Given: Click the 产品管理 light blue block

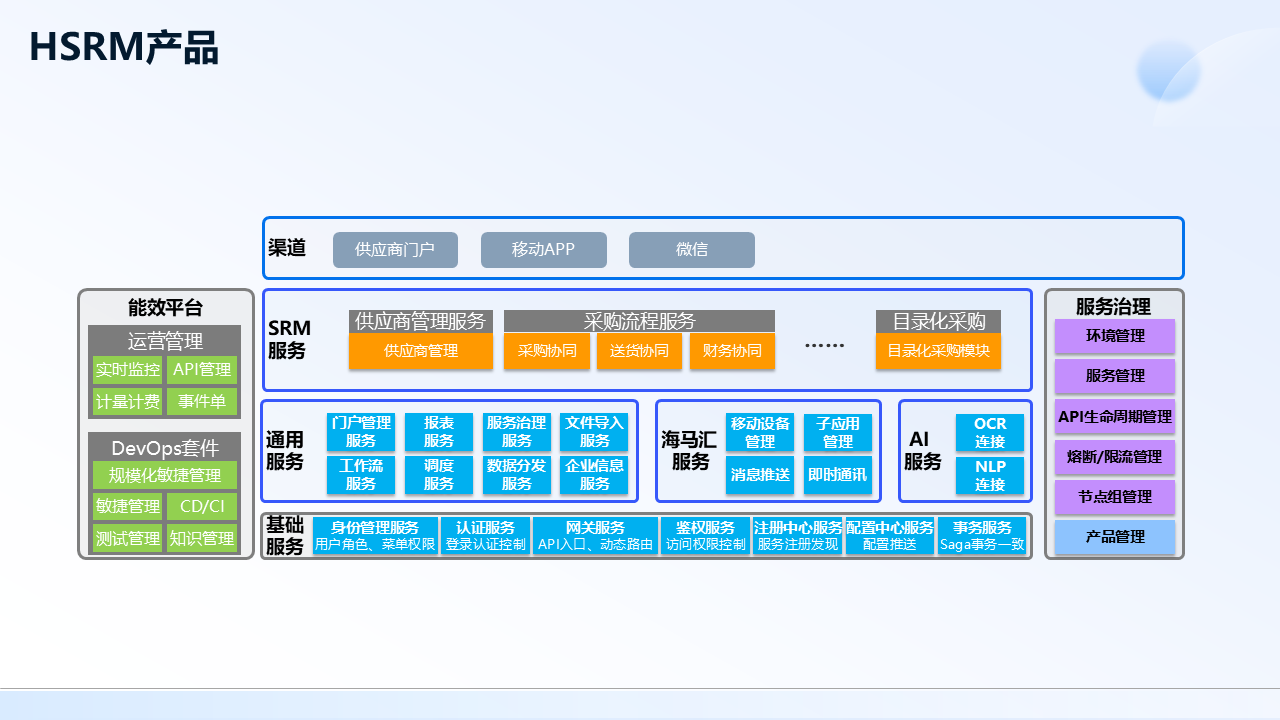Looking at the screenshot, I should tap(1115, 537).
